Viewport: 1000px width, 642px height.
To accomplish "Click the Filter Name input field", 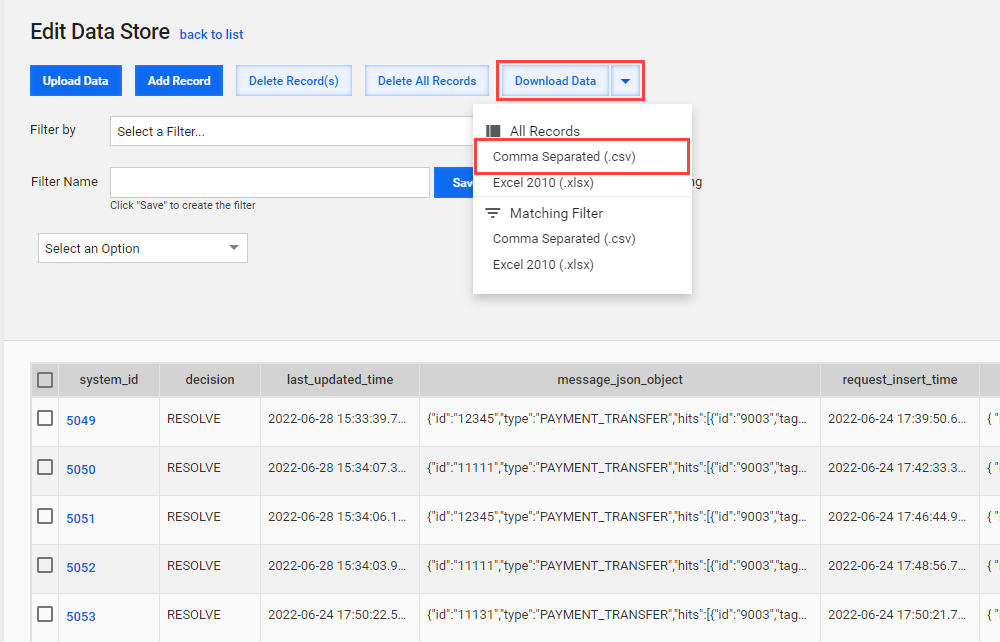I will (270, 182).
